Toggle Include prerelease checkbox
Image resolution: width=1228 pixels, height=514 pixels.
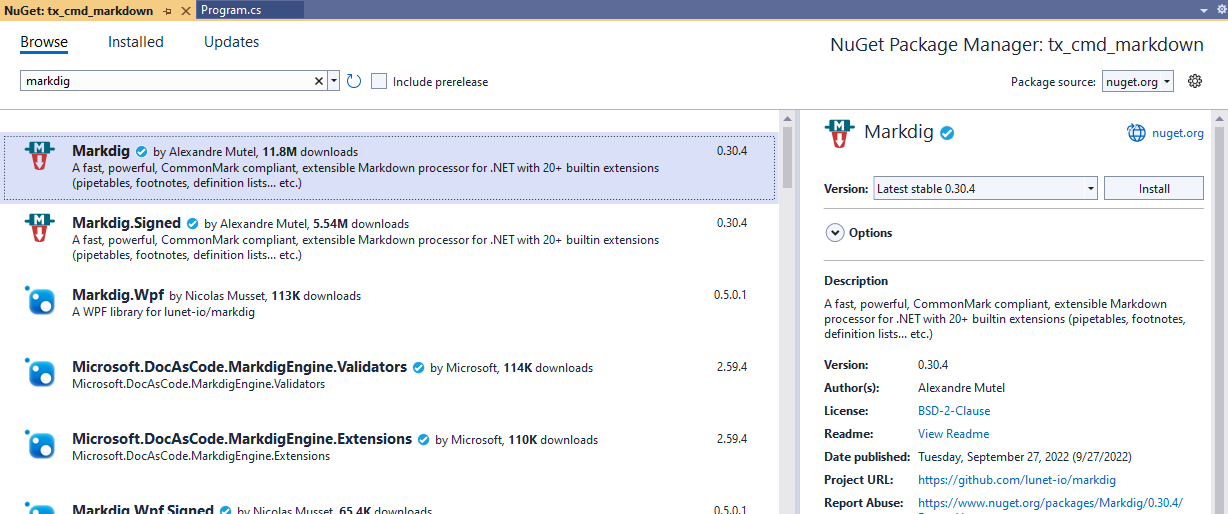[x=379, y=81]
